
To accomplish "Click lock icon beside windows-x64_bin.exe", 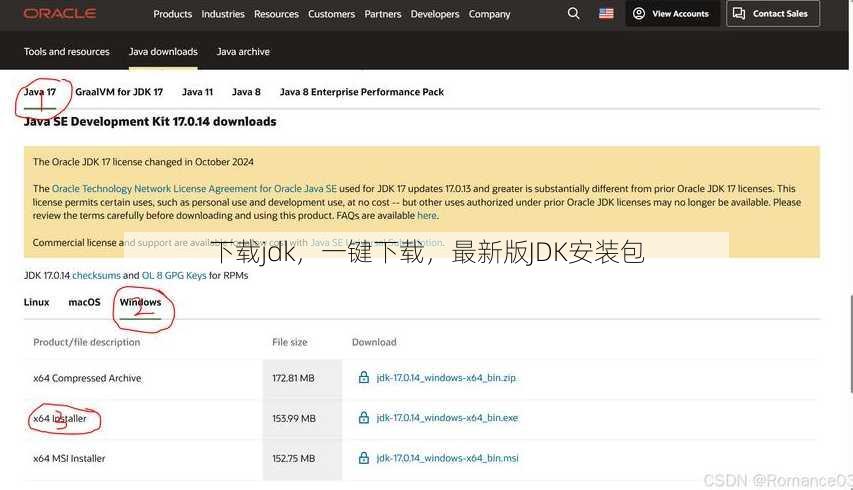I will (364, 417).
